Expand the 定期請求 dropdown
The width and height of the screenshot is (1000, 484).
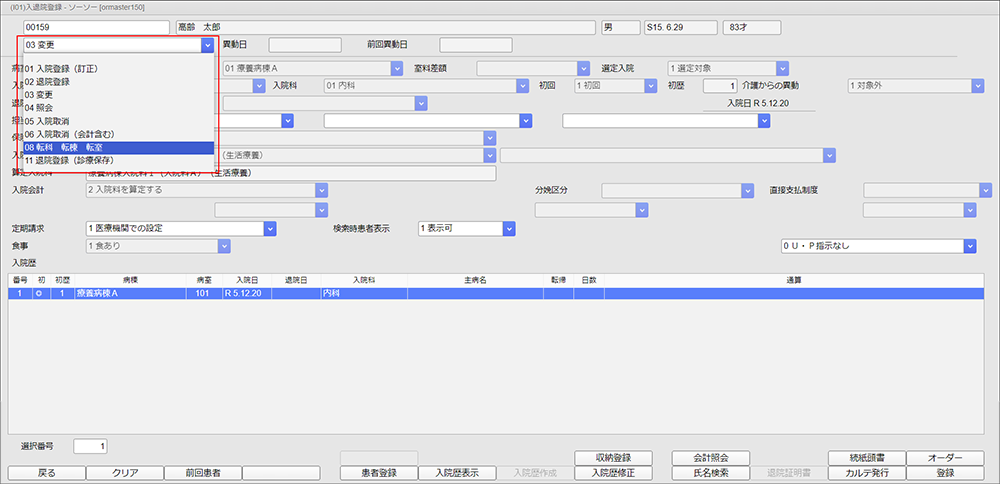tap(269, 228)
